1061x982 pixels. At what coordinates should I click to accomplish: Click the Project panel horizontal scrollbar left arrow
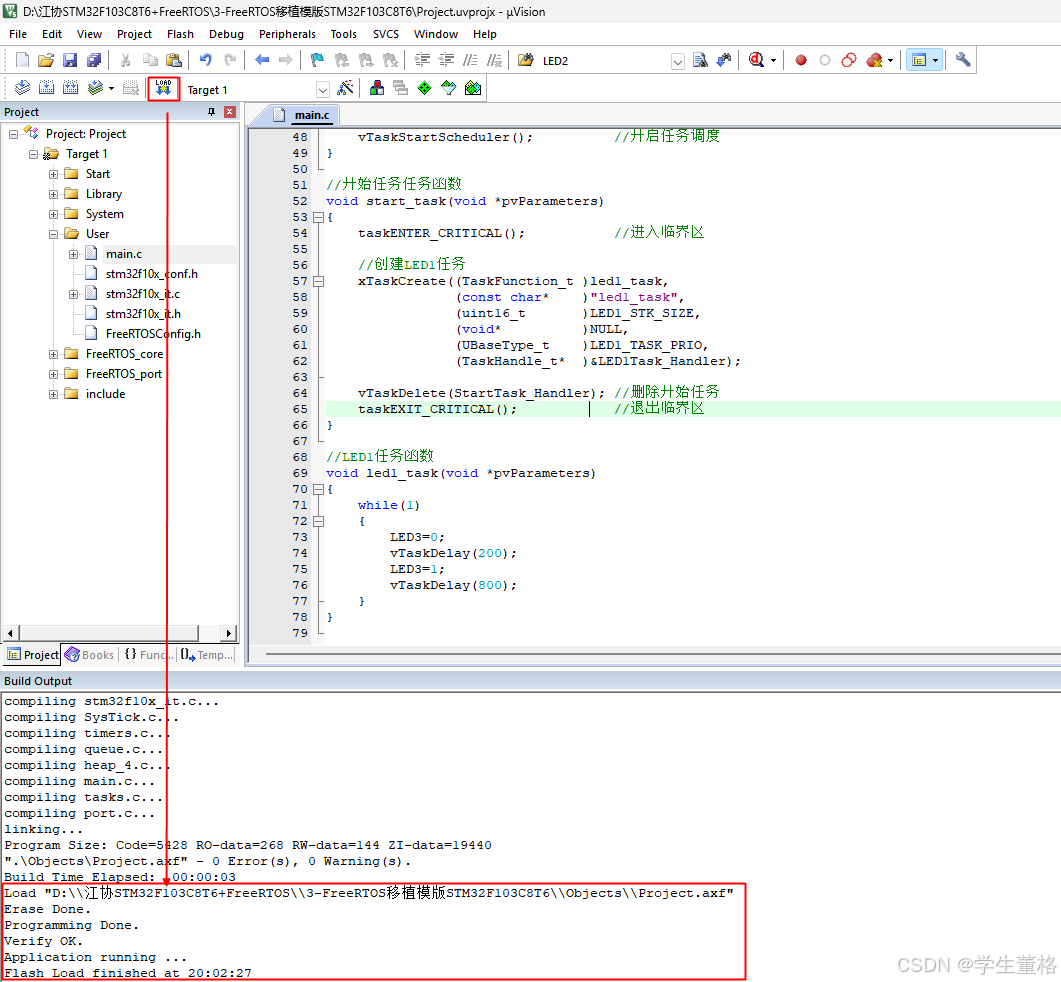click(x=10, y=633)
